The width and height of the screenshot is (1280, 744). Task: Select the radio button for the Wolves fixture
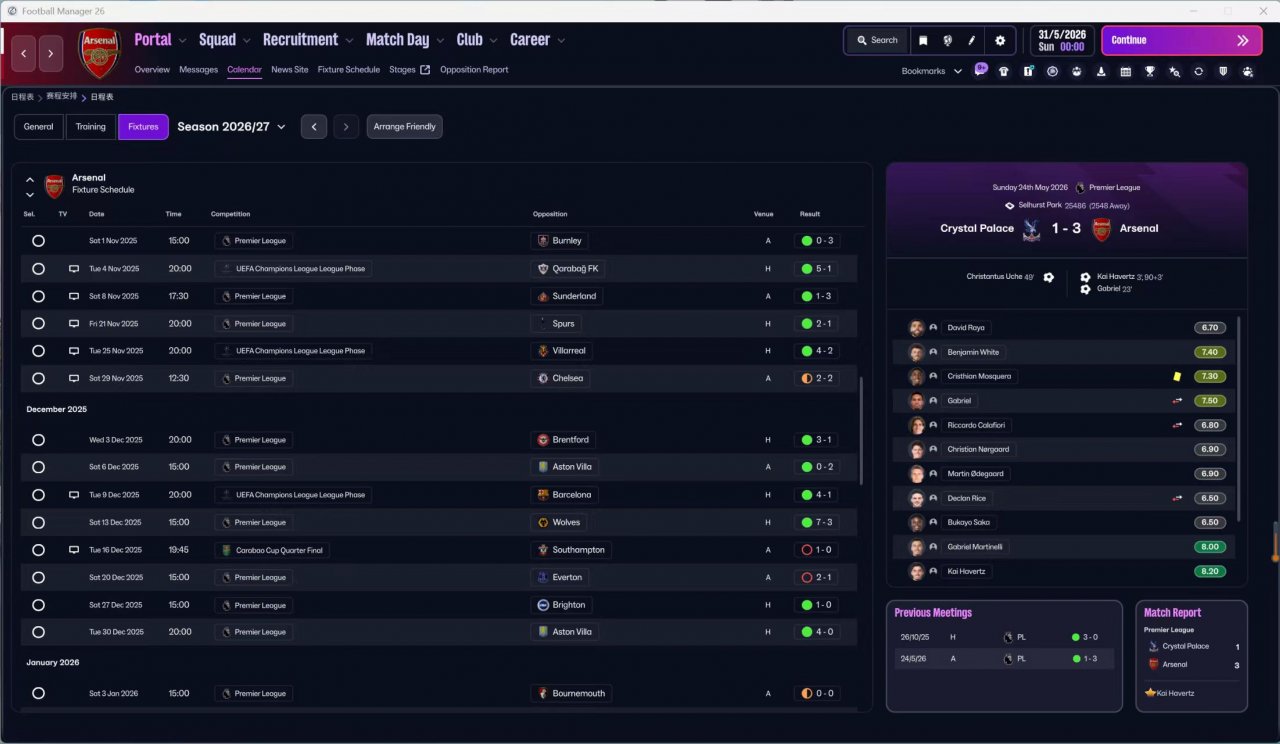click(38, 523)
